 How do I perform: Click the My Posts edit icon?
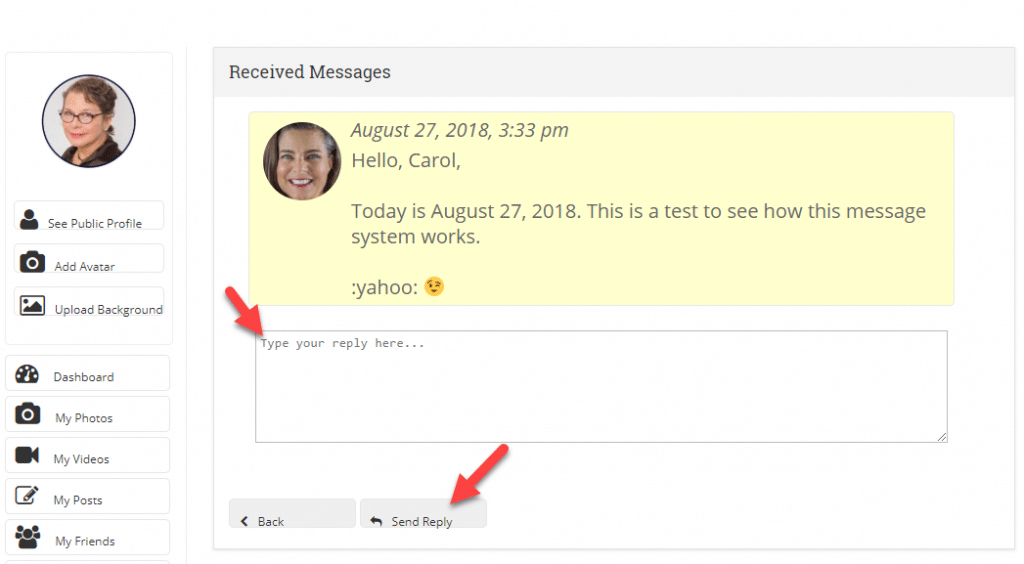click(x=27, y=495)
